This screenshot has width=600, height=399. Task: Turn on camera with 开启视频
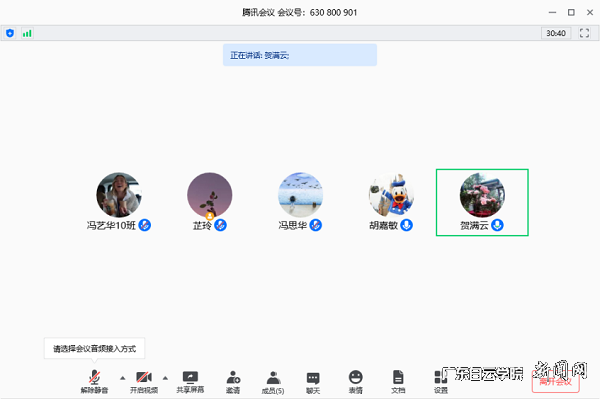pos(144,382)
